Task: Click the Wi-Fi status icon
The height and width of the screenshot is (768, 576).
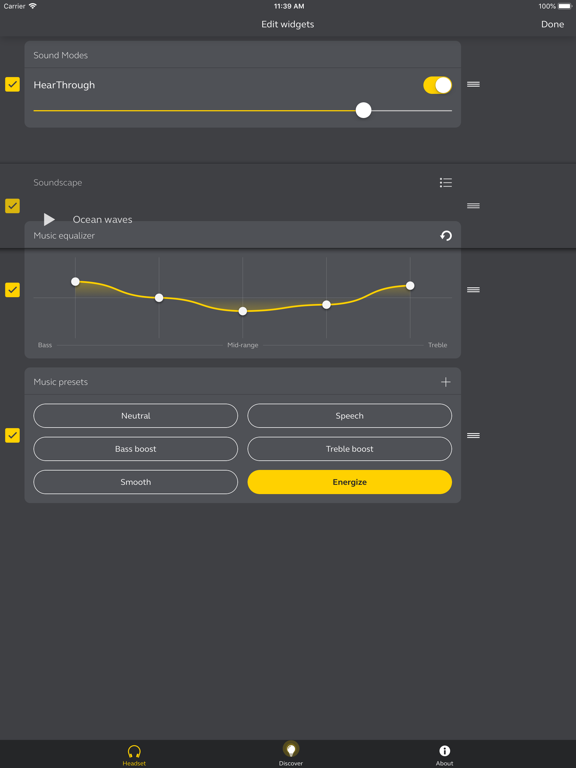Action: coord(32,6)
